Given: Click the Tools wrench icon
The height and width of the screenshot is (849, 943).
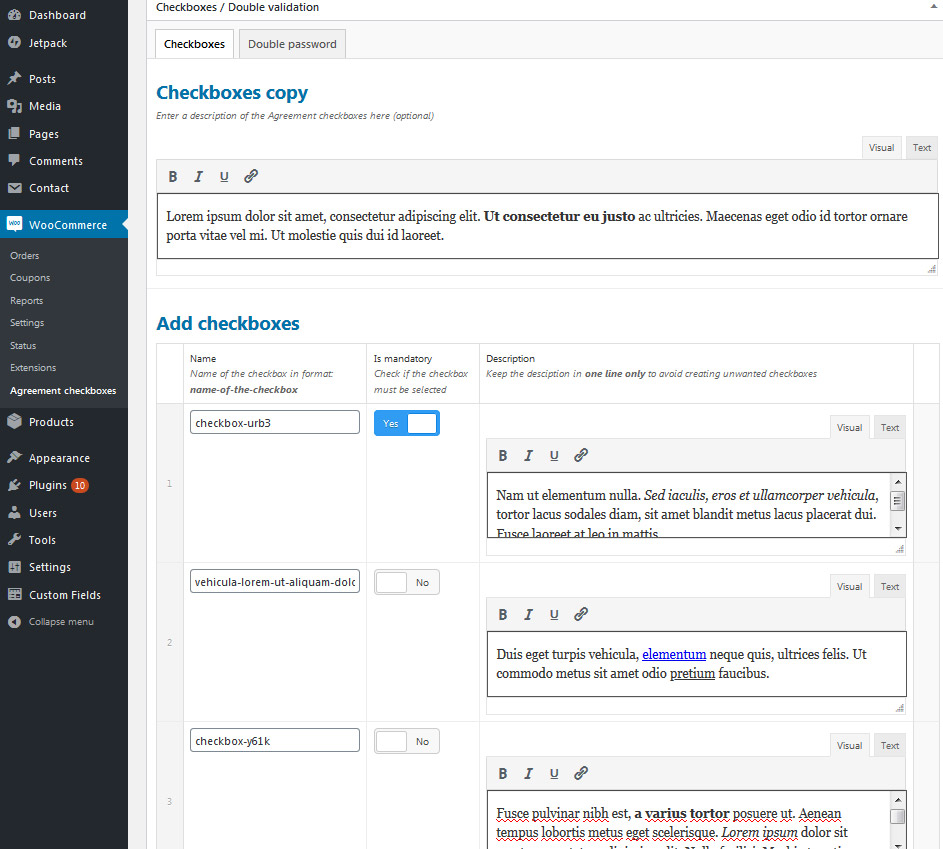Looking at the screenshot, I should [x=14, y=539].
